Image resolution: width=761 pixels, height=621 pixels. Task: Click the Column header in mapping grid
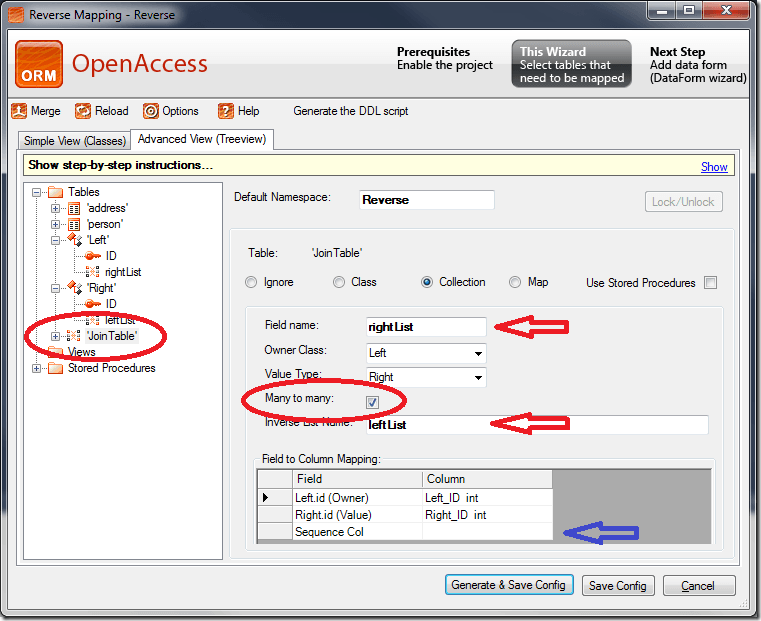pyautogui.click(x=487, y=479)
